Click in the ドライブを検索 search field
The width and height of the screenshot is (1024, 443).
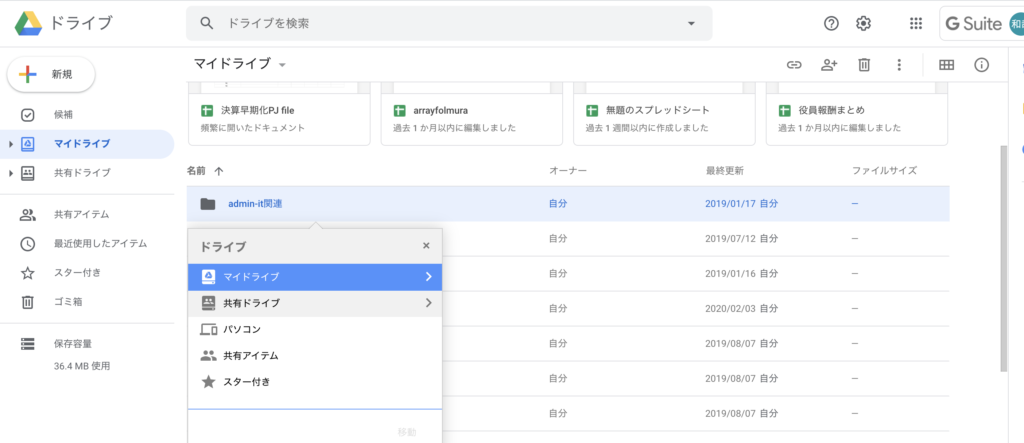[451, 24]
